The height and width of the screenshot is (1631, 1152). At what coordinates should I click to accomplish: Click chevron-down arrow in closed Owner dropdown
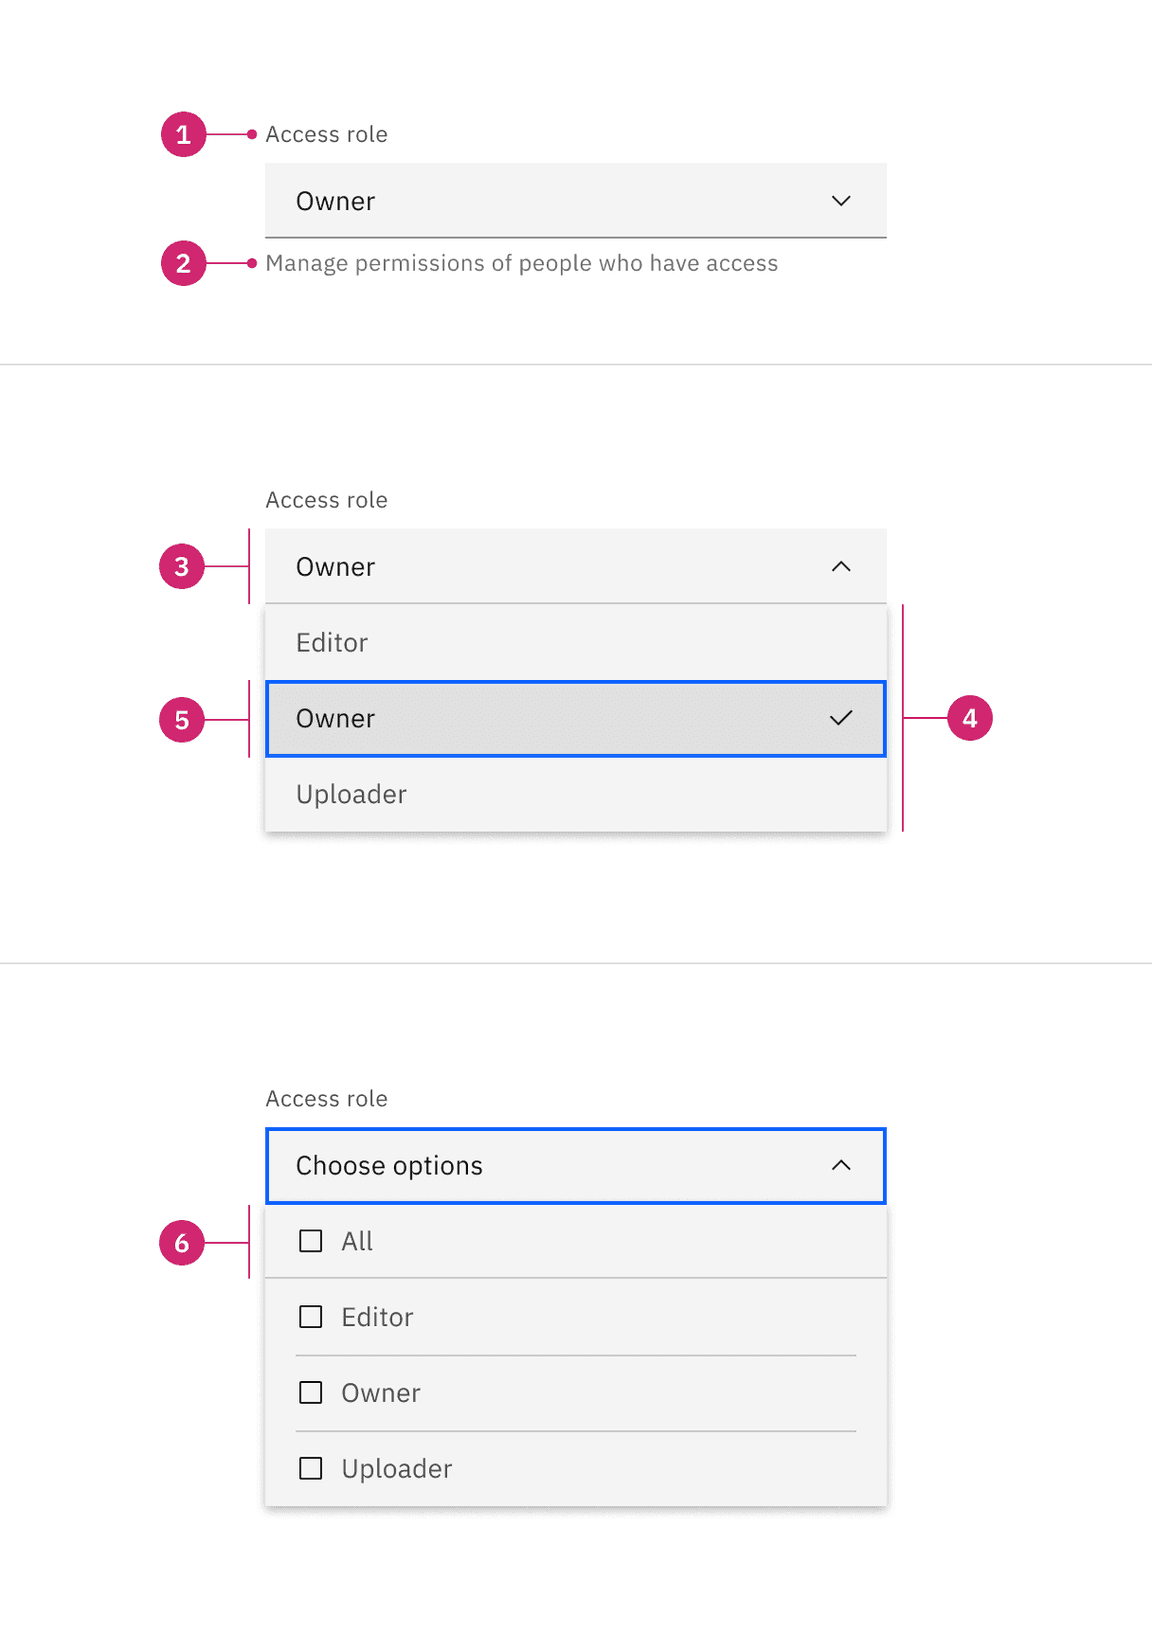point(841,201)
